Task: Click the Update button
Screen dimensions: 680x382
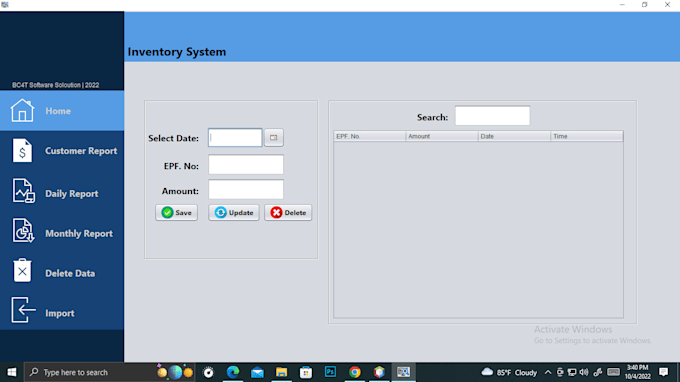Action: (234, 212)
